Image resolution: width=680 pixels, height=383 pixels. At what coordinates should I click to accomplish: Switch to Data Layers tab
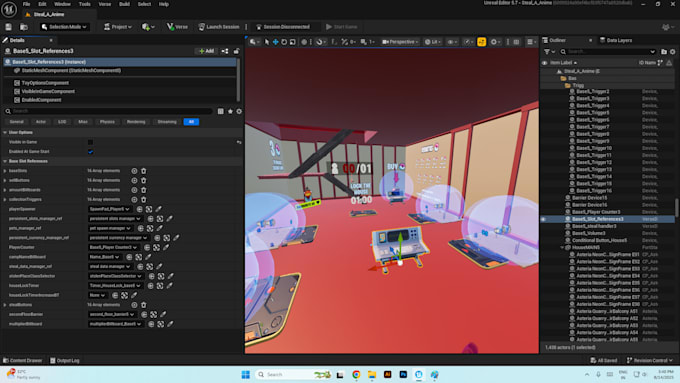coord(616,40)
